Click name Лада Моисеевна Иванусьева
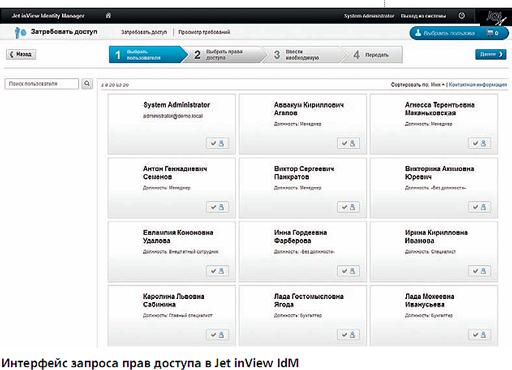512x370 pixels. click(x=429, y=300)
